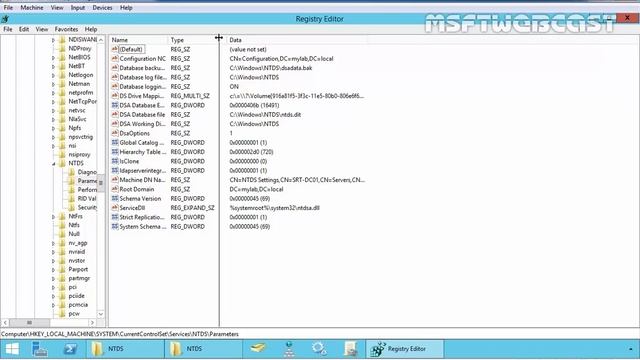
Task: Open the Registry Editor Edit menu
Action: (x=24, y=29)
